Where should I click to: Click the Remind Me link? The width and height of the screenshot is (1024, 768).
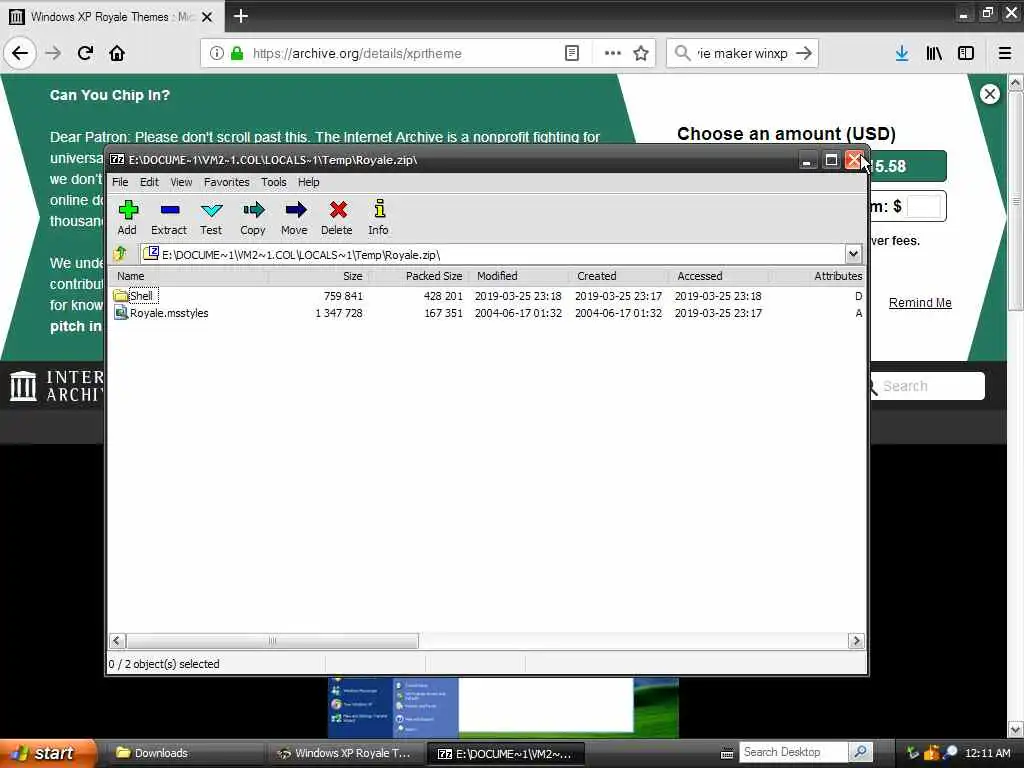pyautogui.click(x=920, y=303)
